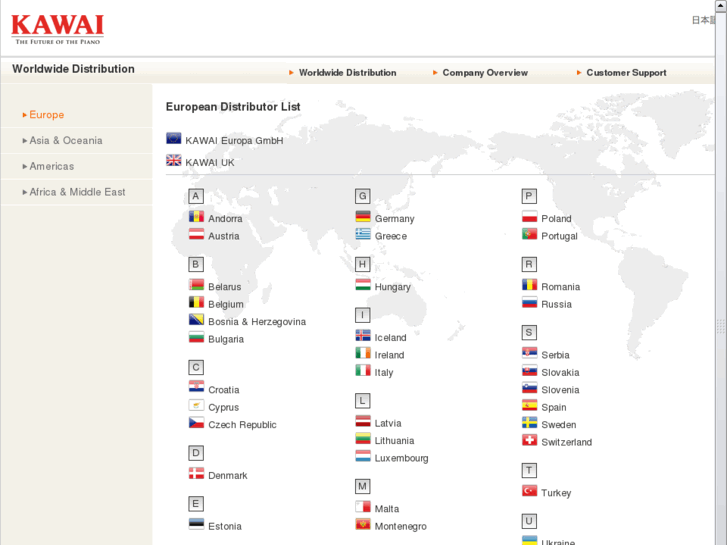Click the Czech Republic flag icon
Screen dimensions: 727x545
click(x=196, y=423)
